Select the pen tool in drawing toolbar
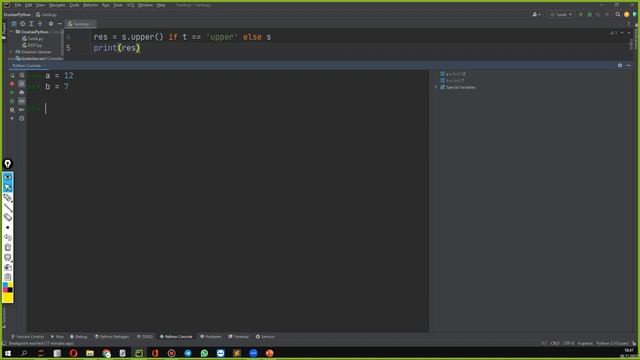Screen dimensions: 640x360 tap(8, 198)
